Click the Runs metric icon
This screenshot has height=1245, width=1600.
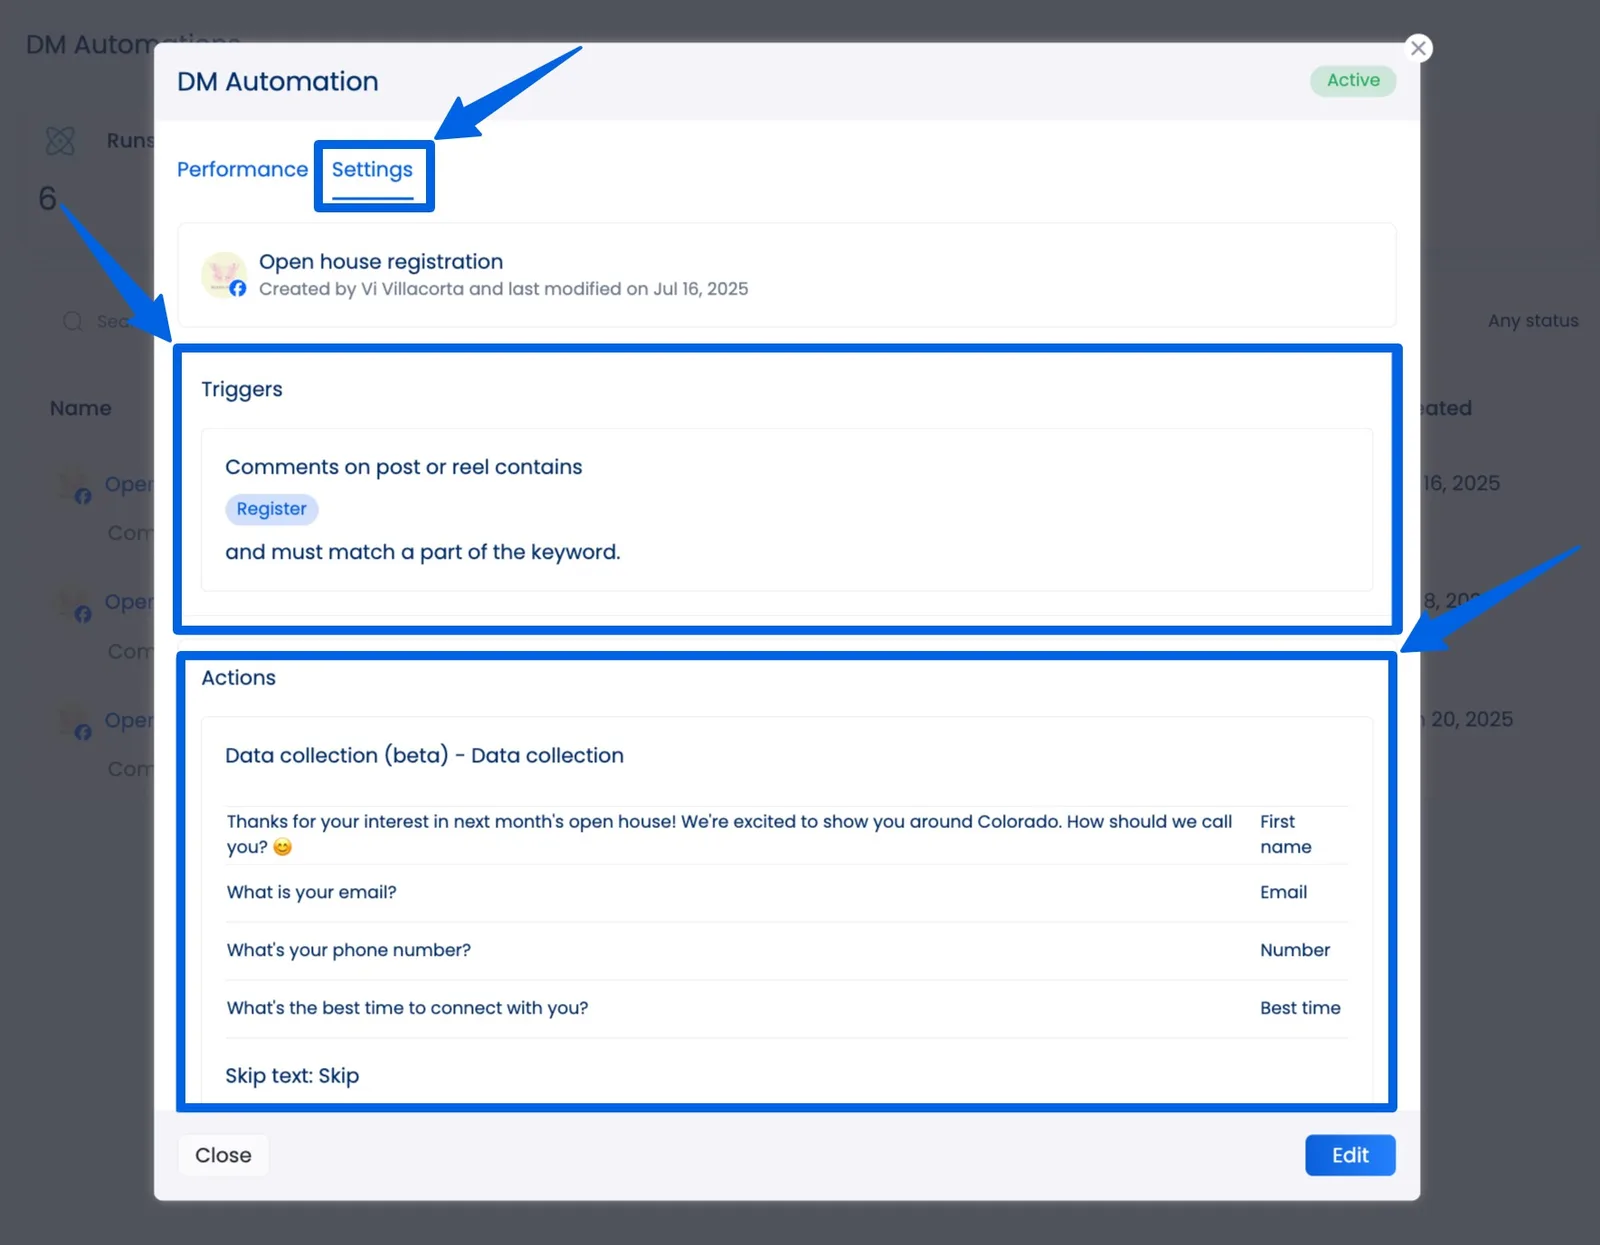(59, 140)
